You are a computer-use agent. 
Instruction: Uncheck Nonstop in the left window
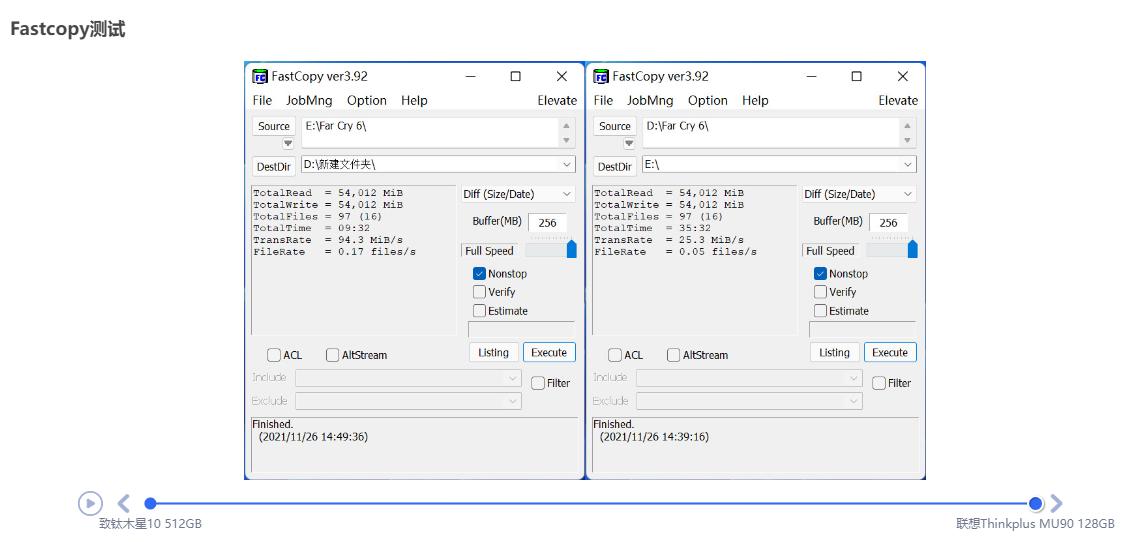click(480, 274)
